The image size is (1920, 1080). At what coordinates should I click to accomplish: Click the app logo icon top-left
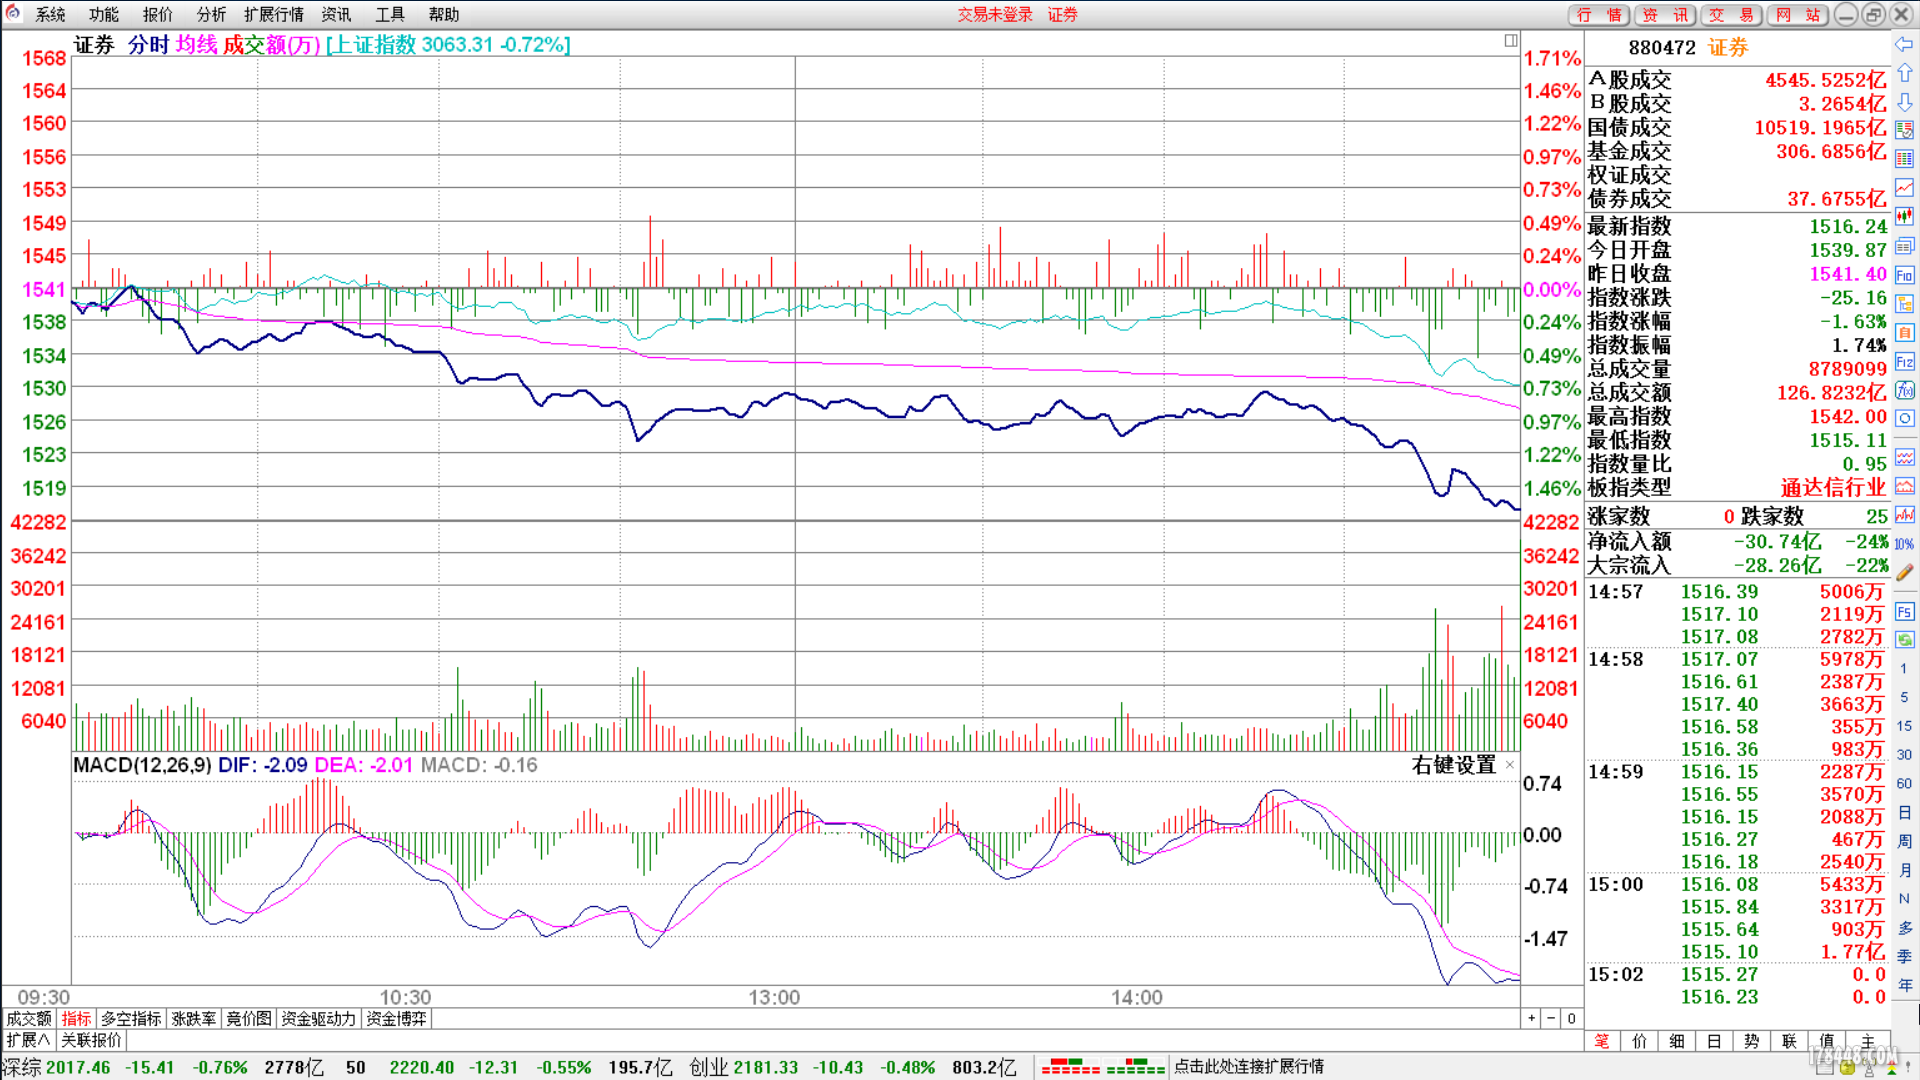(x=13, y=12)
